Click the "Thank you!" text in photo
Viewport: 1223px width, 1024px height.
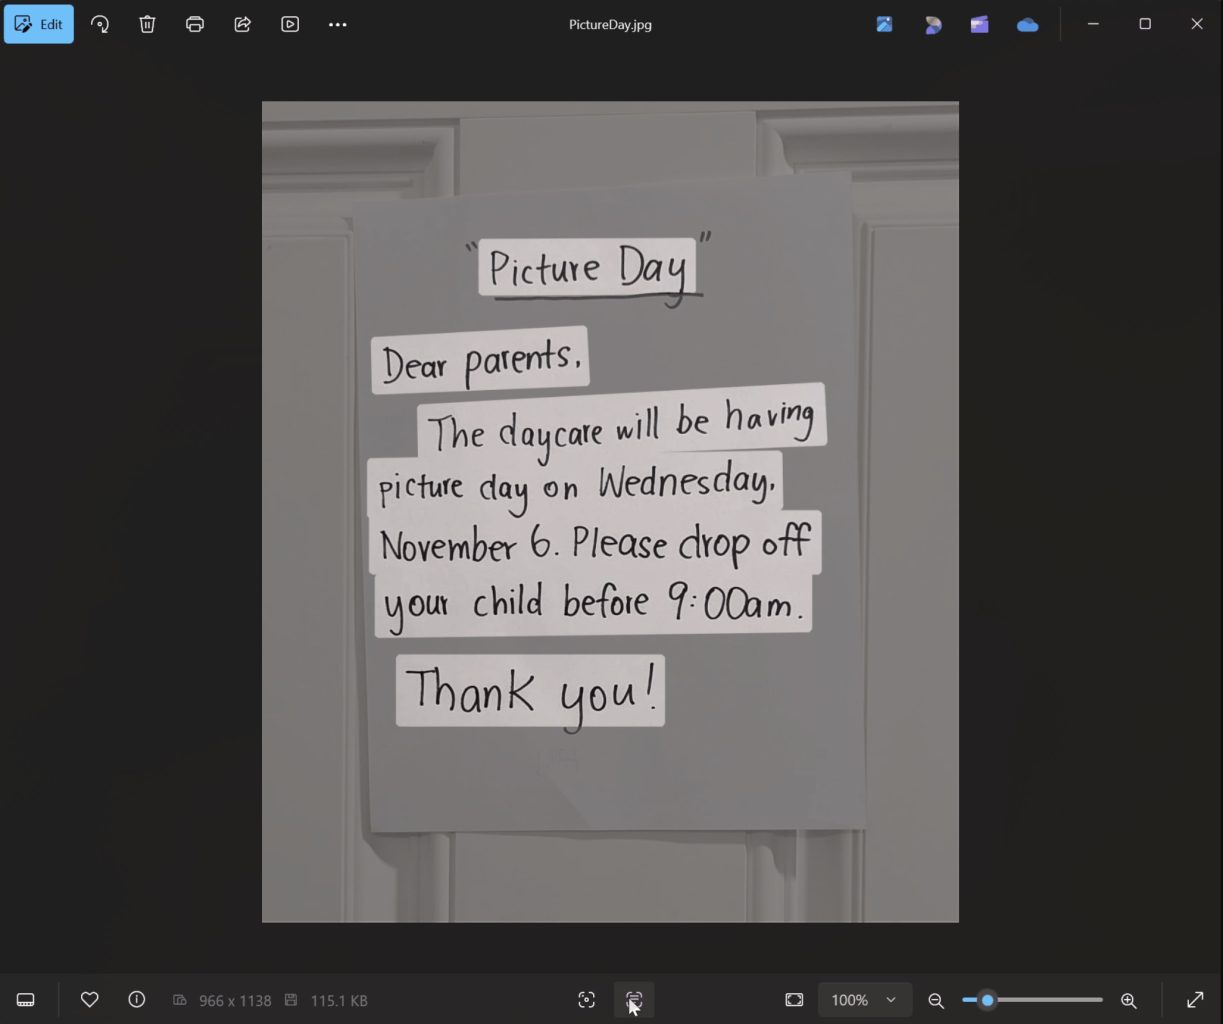pos(531,692)
